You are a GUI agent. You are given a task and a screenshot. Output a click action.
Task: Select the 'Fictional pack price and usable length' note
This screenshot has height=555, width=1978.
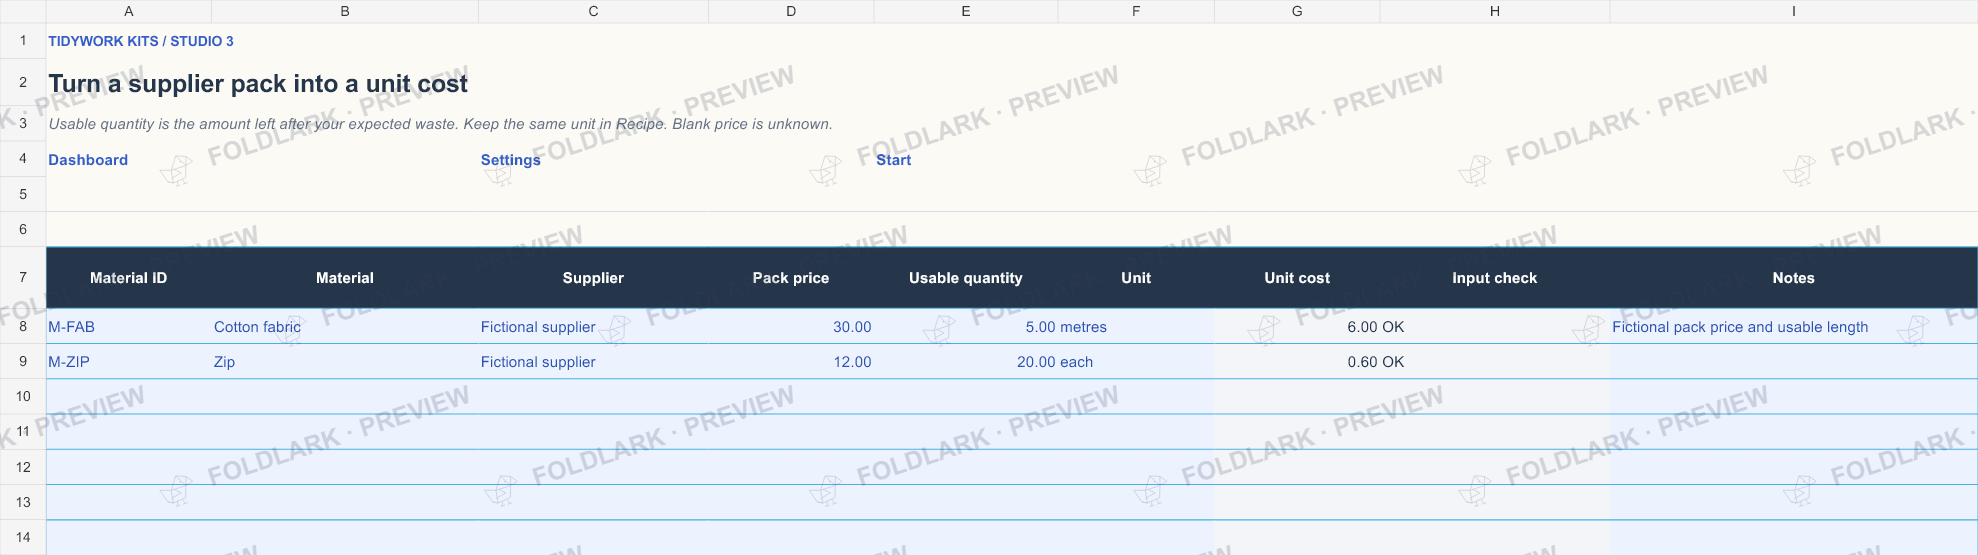click(x=1794, y=327)
